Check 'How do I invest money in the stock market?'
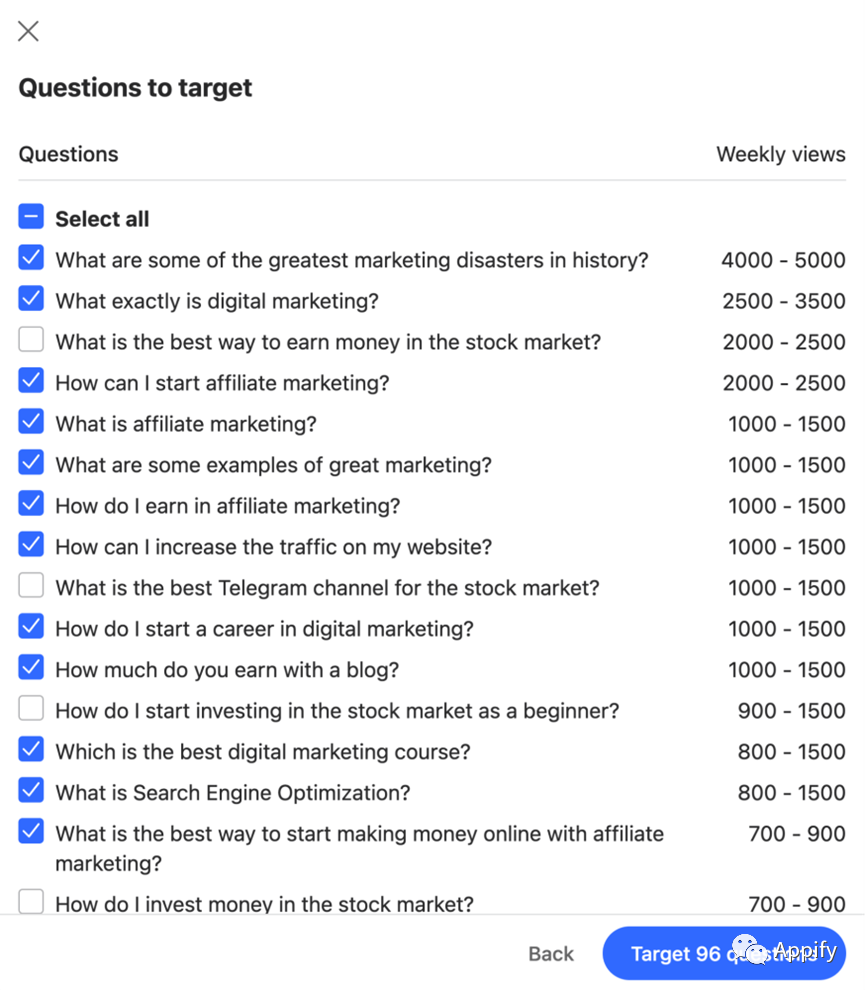Screen dimensions: 865x990 click(31, 902)
